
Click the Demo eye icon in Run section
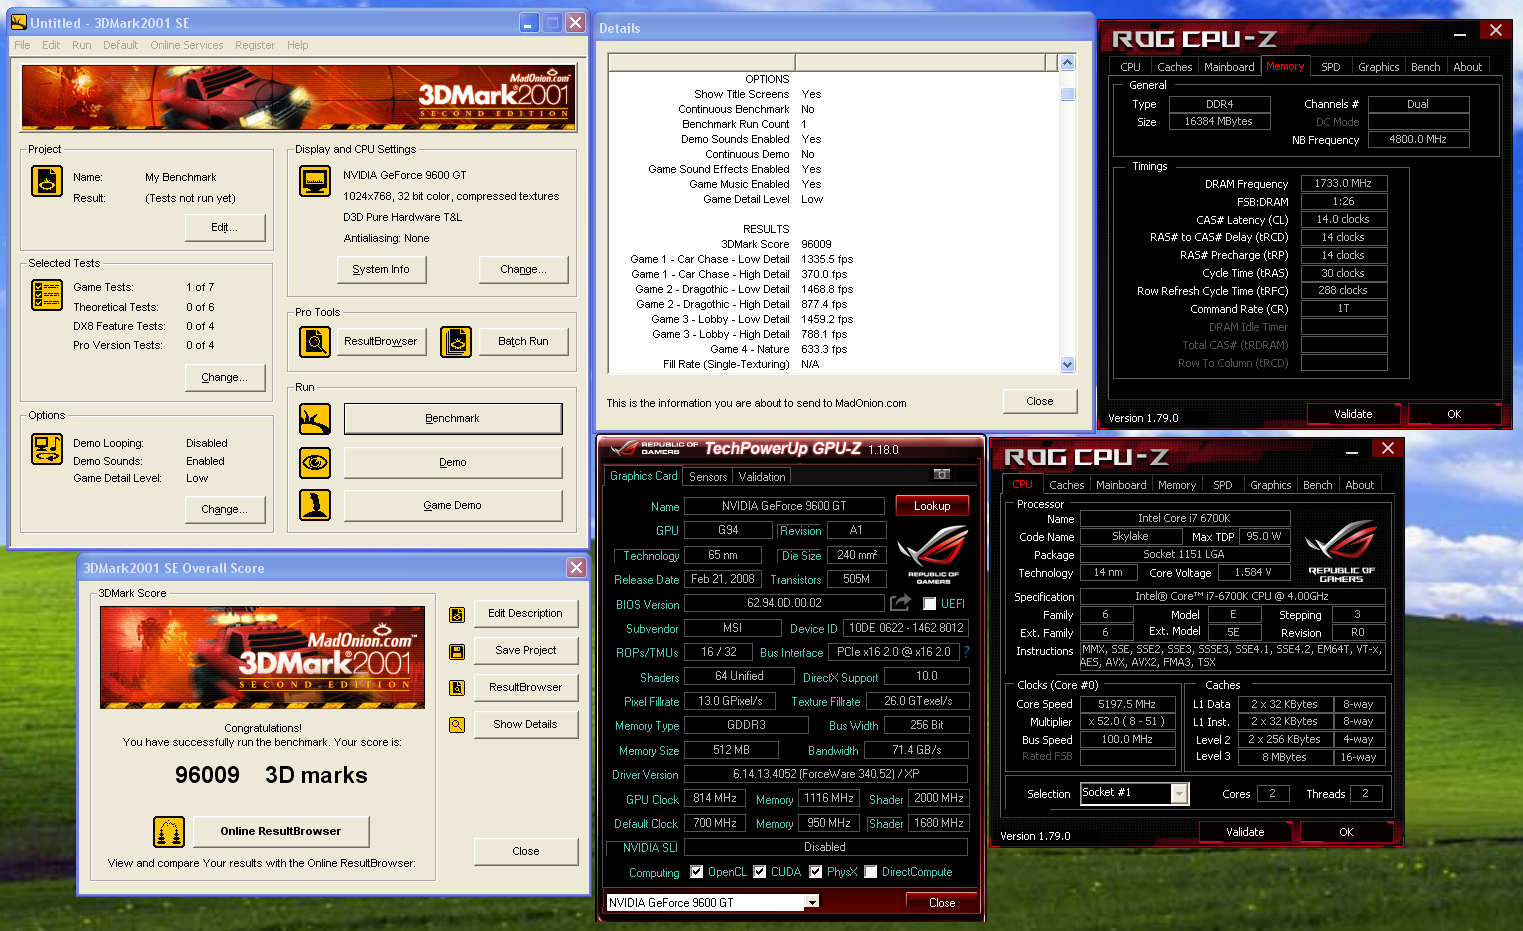(x=315, y=463)
